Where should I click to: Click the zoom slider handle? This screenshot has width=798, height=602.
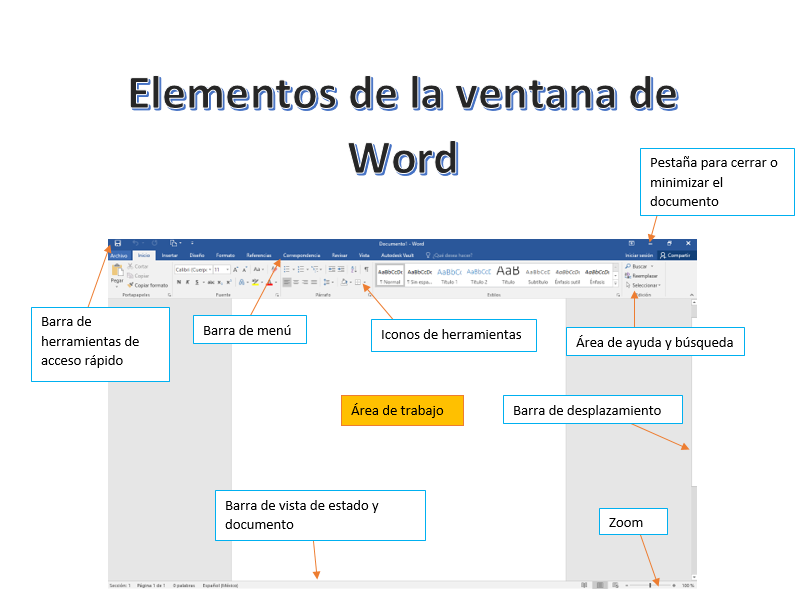click(650, 586)
